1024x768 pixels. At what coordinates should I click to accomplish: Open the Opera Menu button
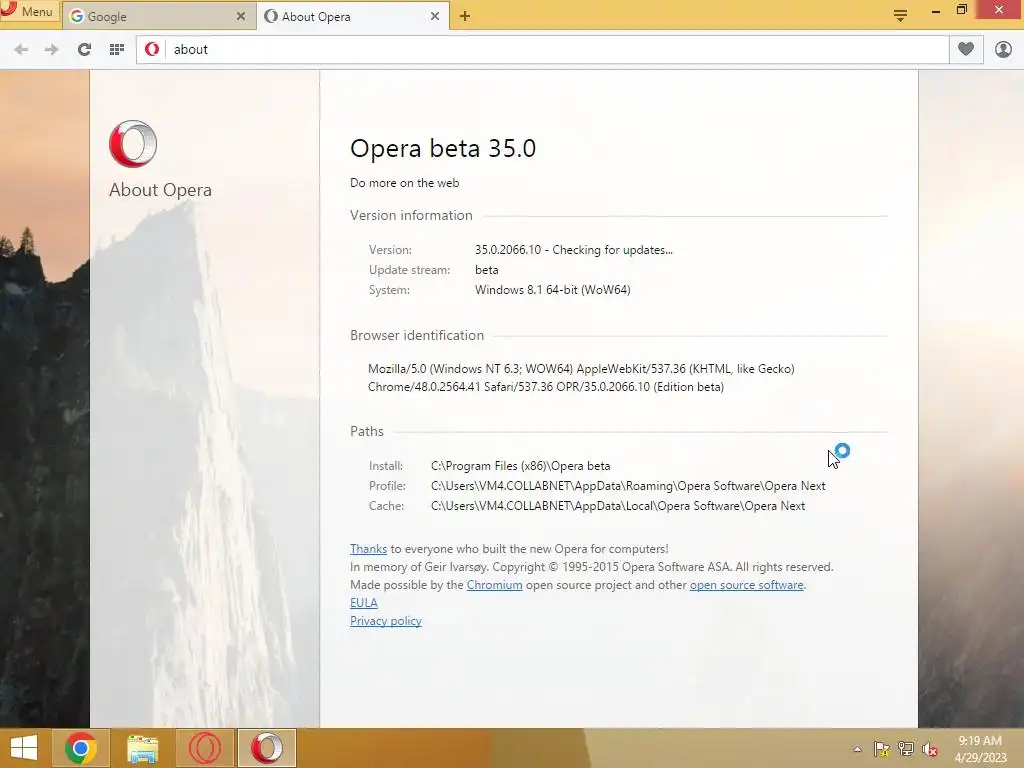(x=29, y=11)
